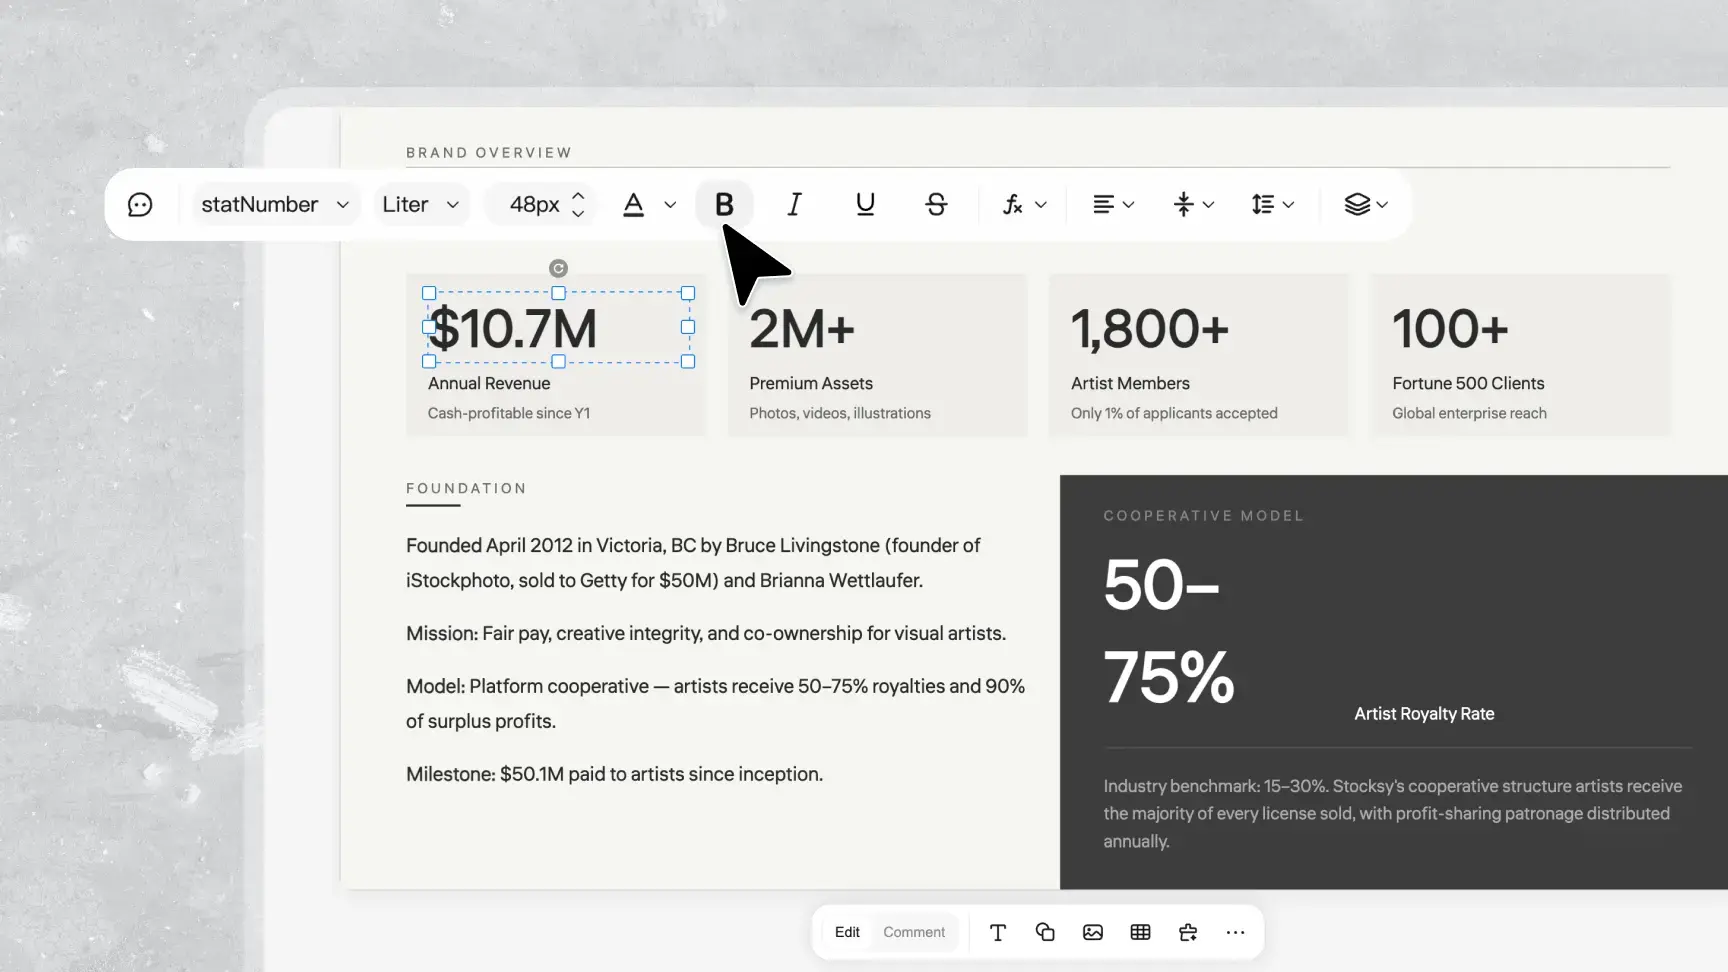Click the COOPERATIVE MODEL heading
The width and height of the screenshot is (1728, 972).
1204,516
